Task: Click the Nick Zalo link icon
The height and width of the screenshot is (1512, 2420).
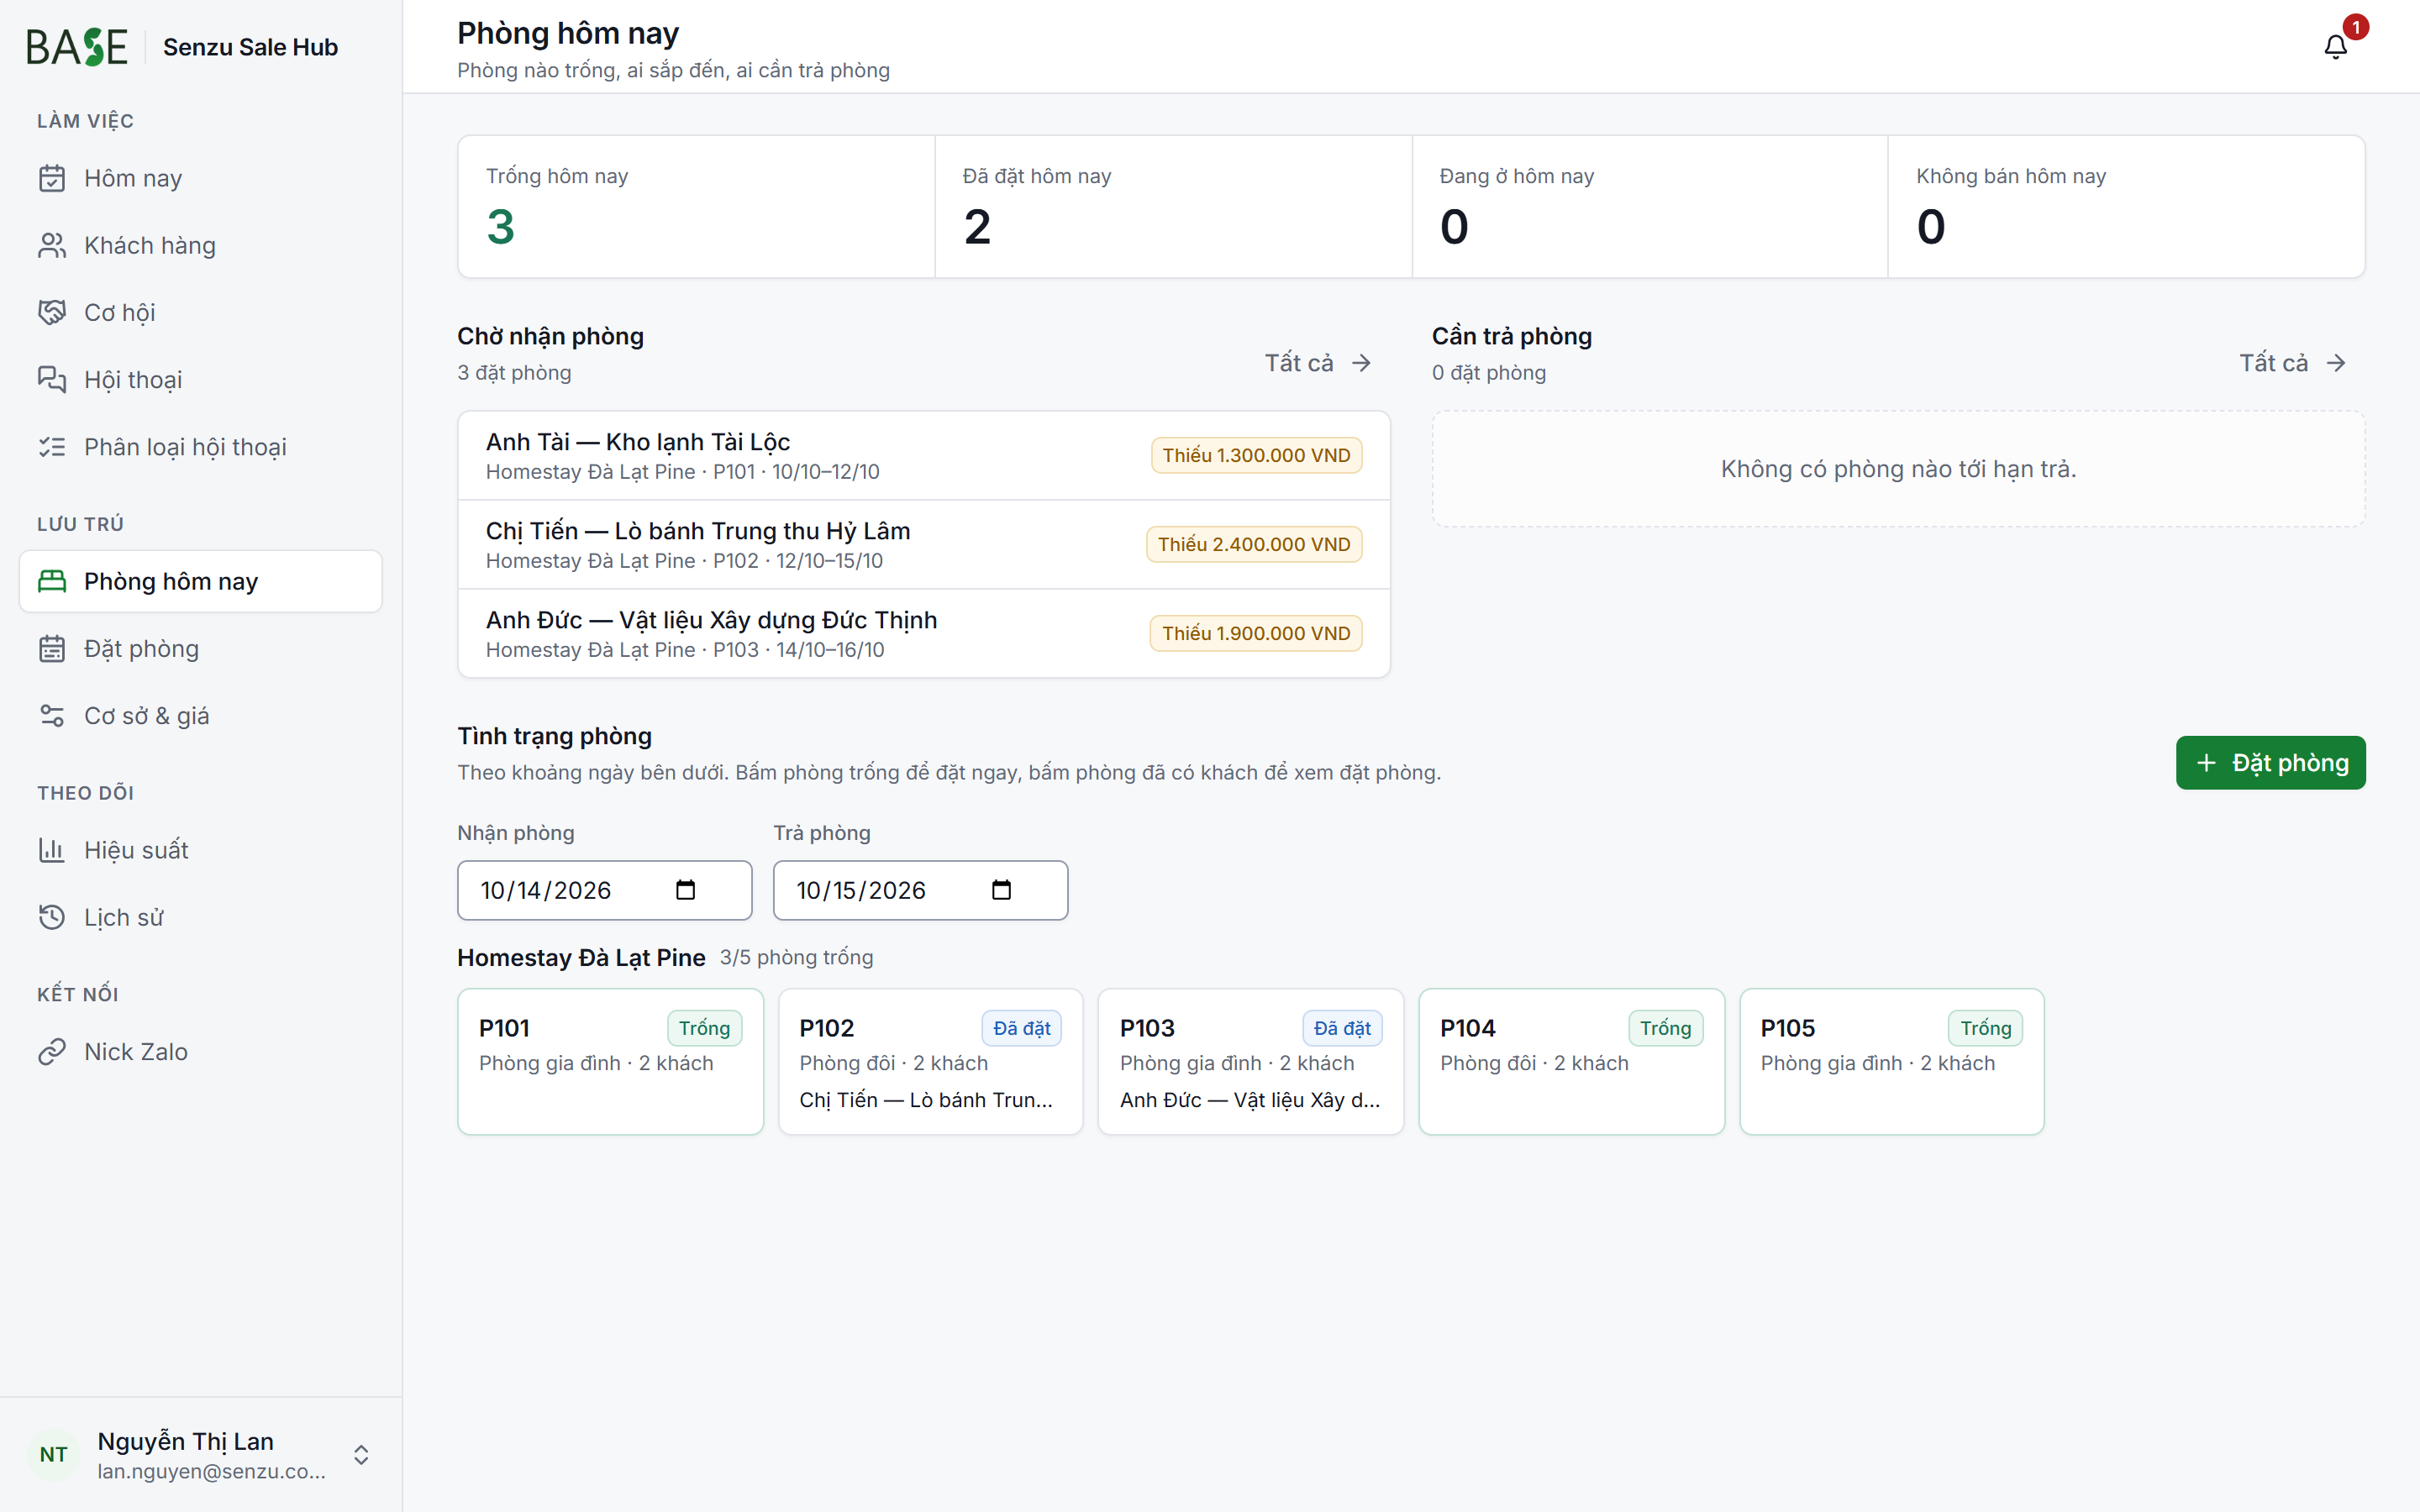Action: click(x=52, y=1051)
